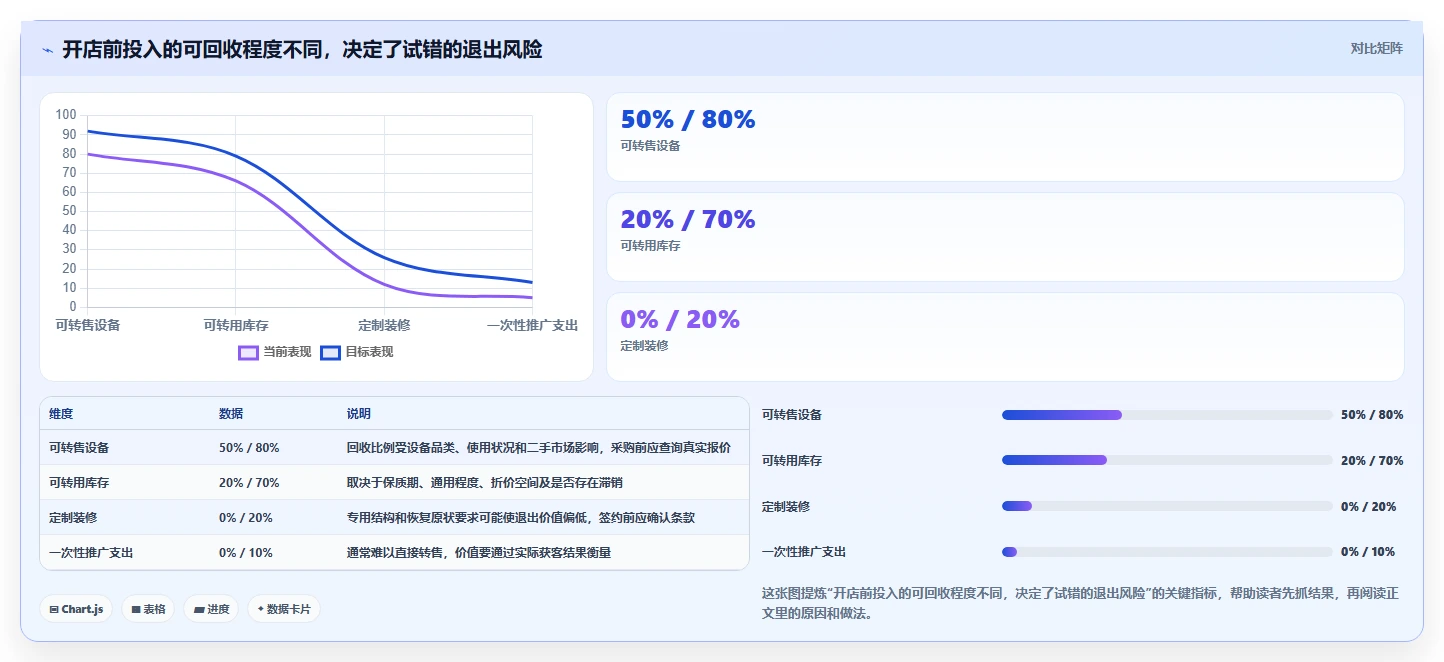Click the table value 50% / 80%
The image size is (1444, 662).
pyautogui.click(x=249, y=448)
